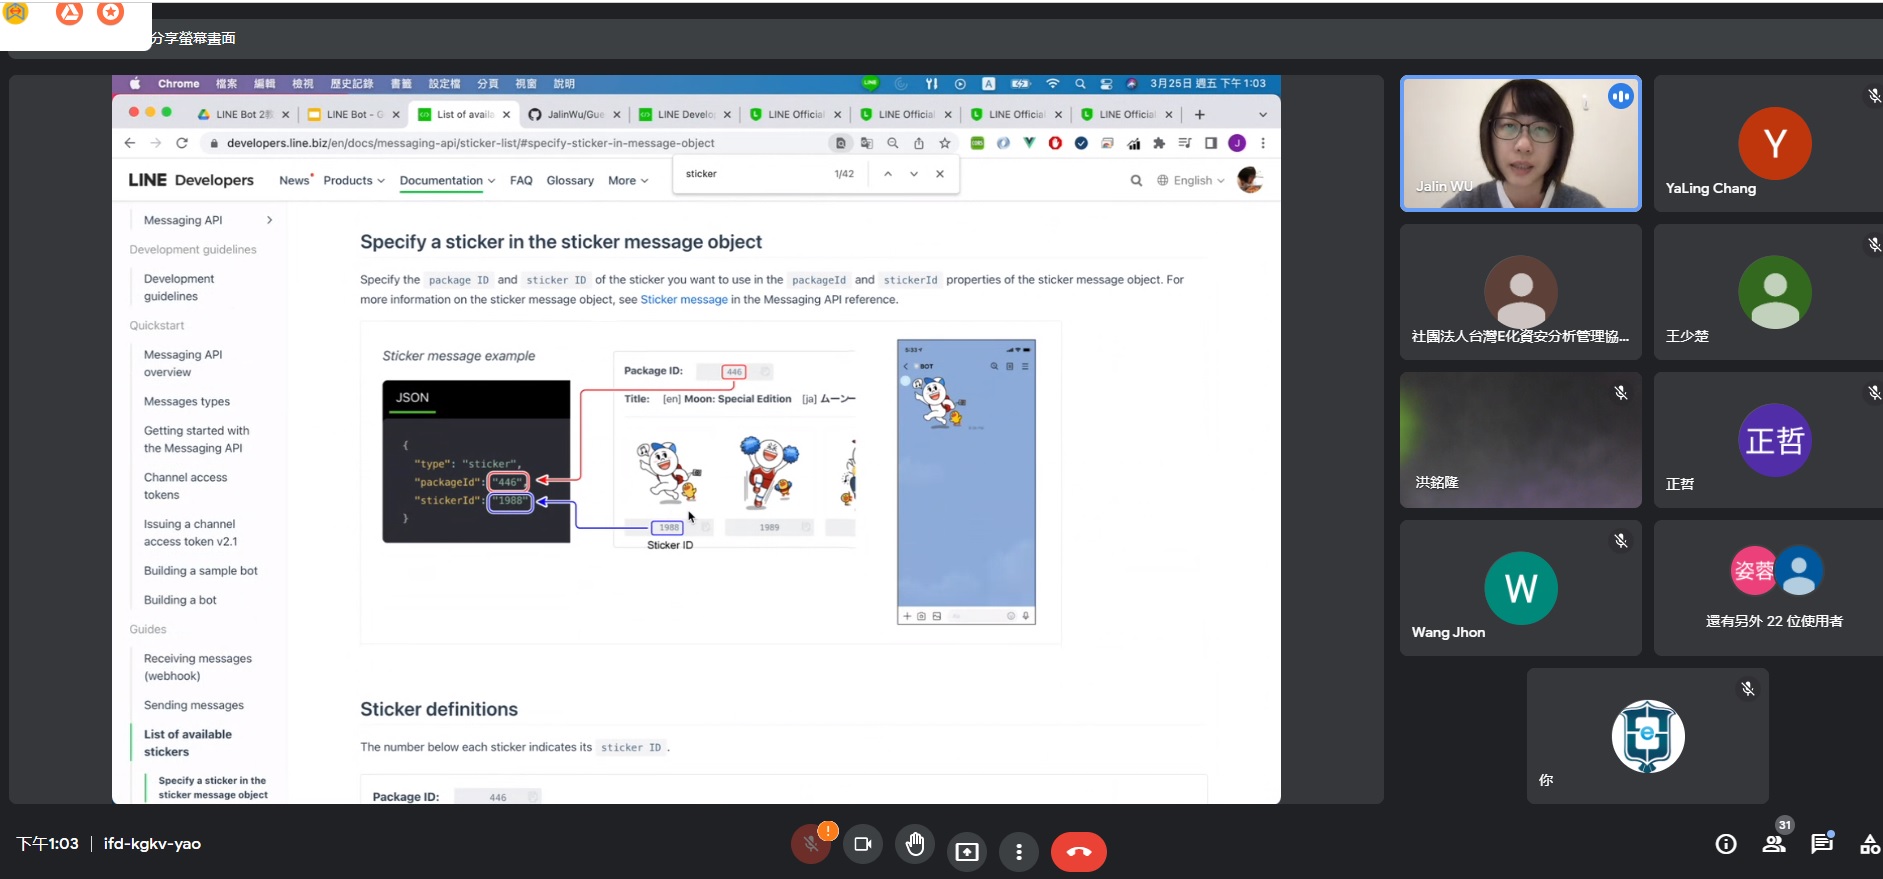Viewport: 1883px width, 879px height.
Task: Expand Products dropdown menu
Action: (354, 181)
